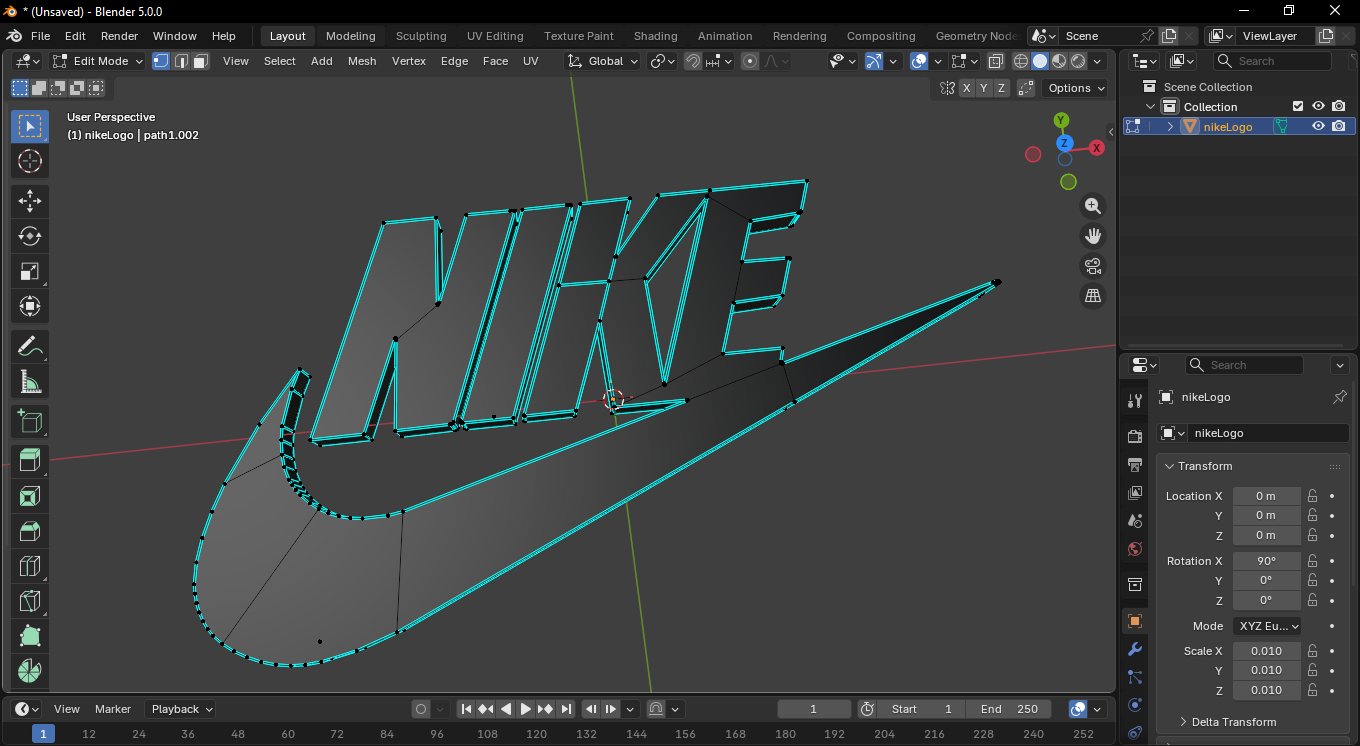Switch to face select mode

pos(200,61)
